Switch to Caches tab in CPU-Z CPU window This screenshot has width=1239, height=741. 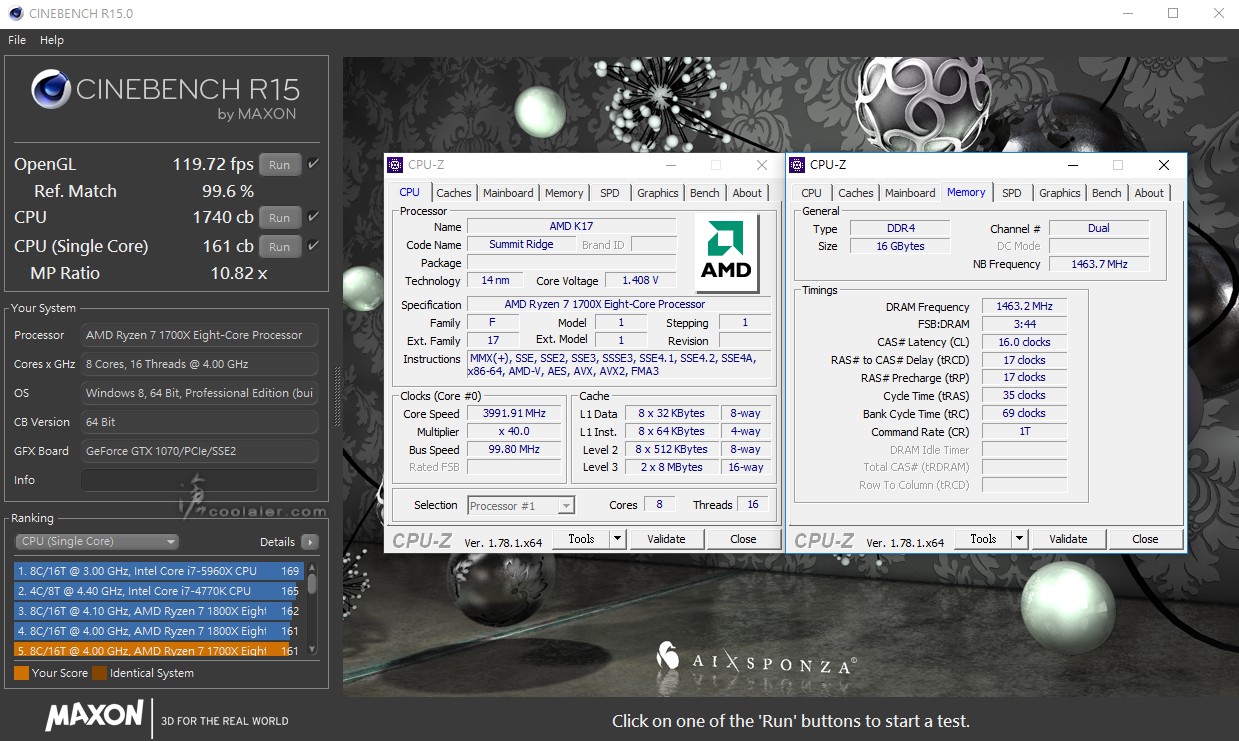454,193
